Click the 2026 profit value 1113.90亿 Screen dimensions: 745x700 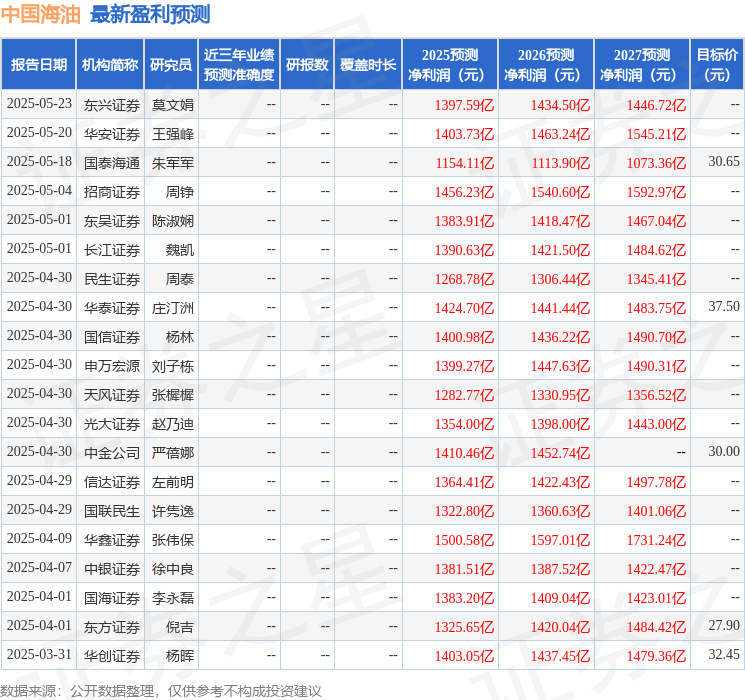point(560,163)
